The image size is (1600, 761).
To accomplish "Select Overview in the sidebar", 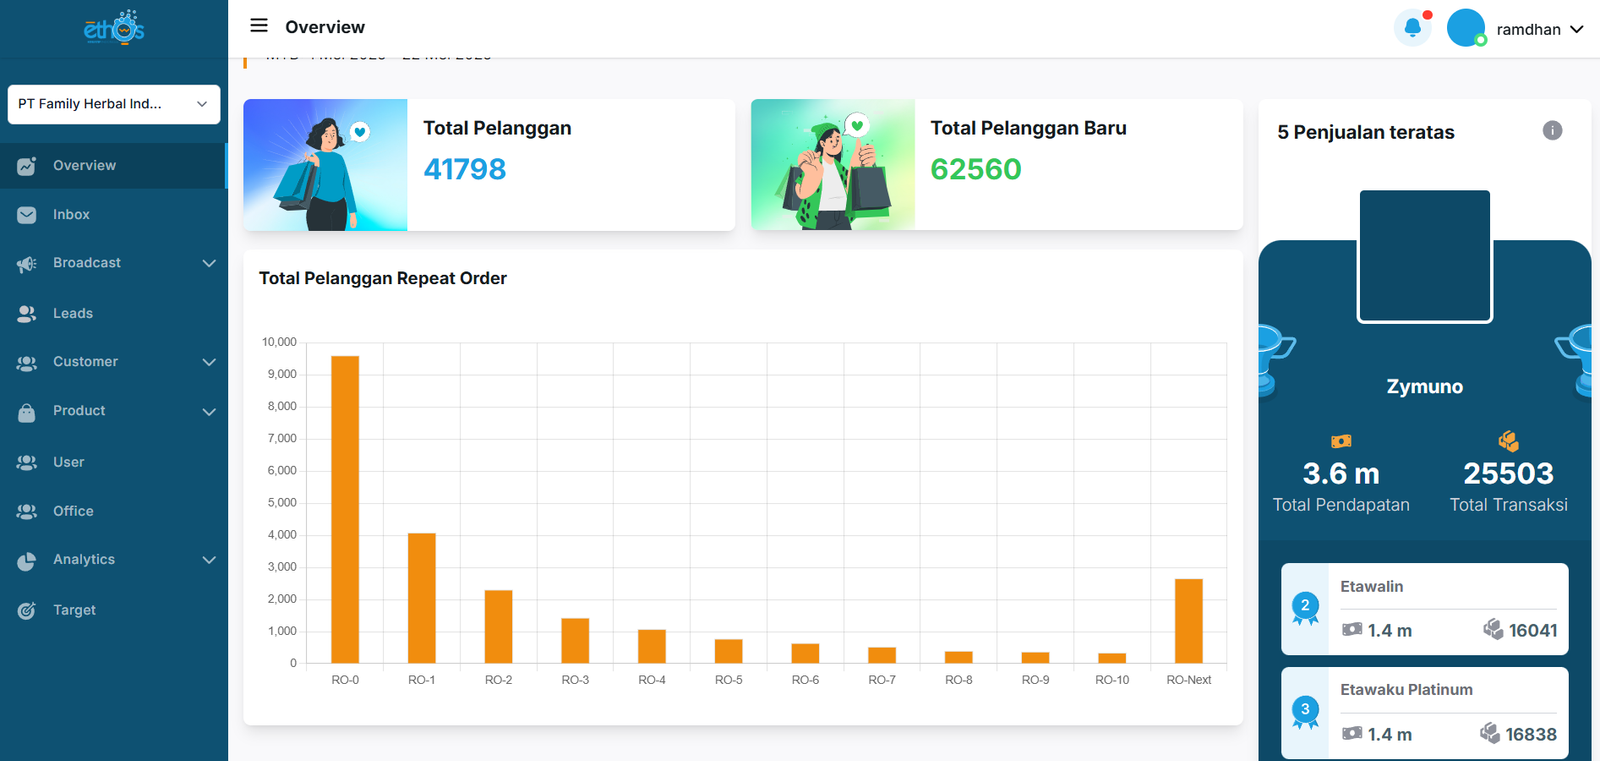I will [85, 166].
